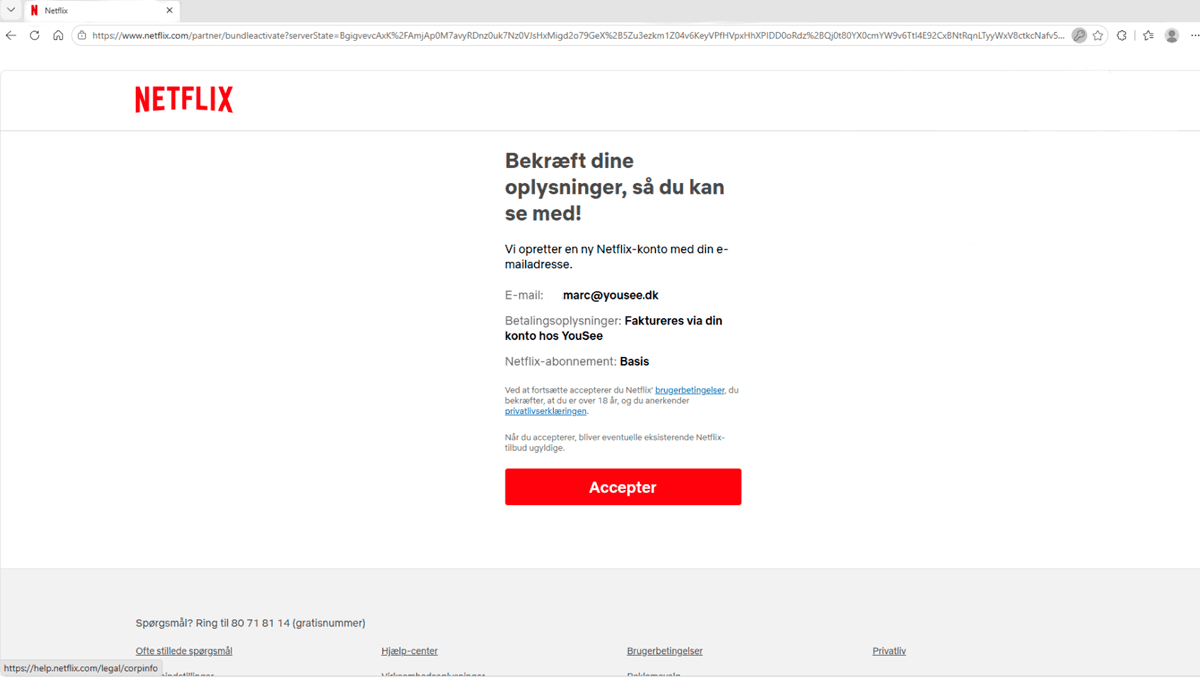Add page to favorites with the star icon
1200x678 pixels.
(x=1098, y=35)
